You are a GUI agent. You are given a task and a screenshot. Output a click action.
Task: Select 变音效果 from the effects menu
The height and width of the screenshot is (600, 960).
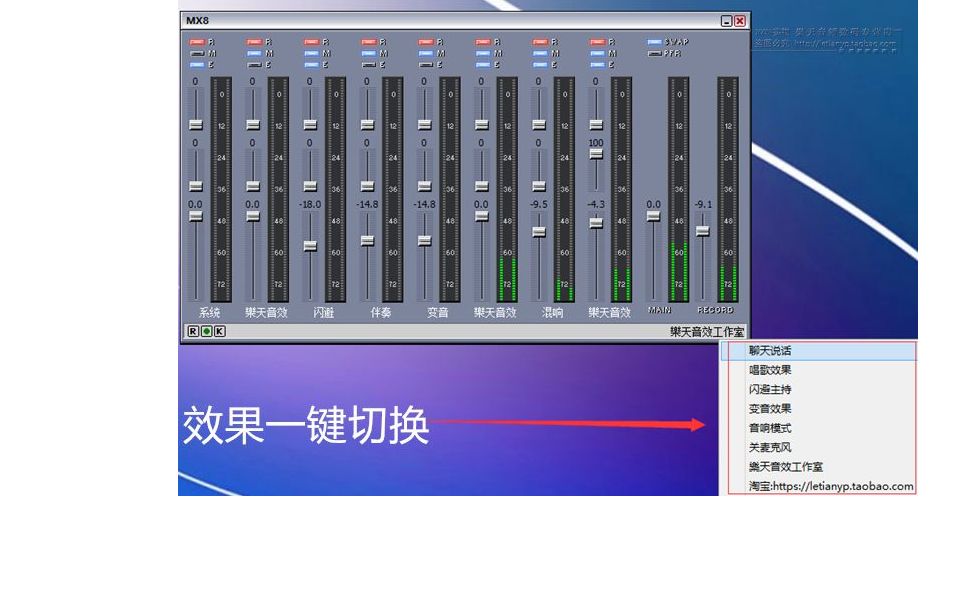coord(770,408)
